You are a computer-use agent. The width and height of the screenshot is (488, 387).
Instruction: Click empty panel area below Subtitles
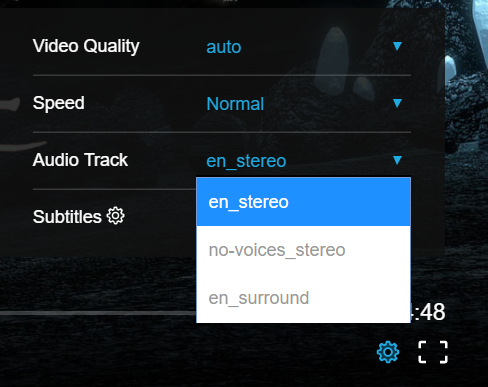click(100, 242)
